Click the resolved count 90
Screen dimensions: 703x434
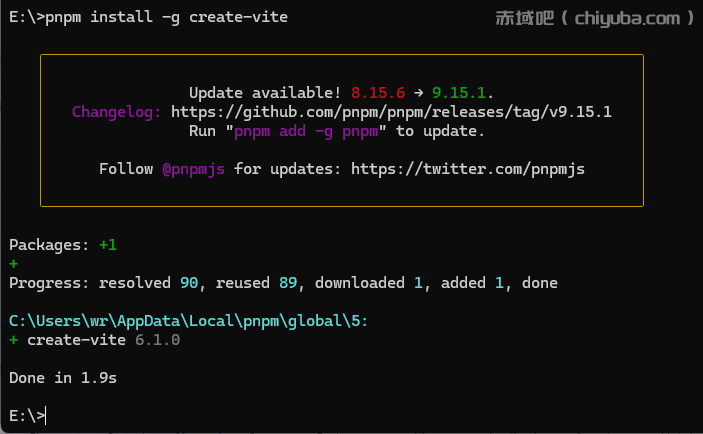click(x=189, y=283)
